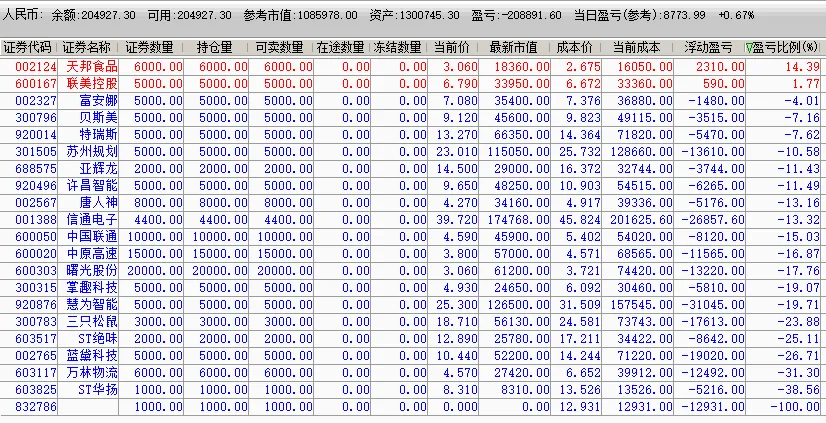Select the 信通电子 row name
This screenshot has width=826, height=423.
[92, 219]
